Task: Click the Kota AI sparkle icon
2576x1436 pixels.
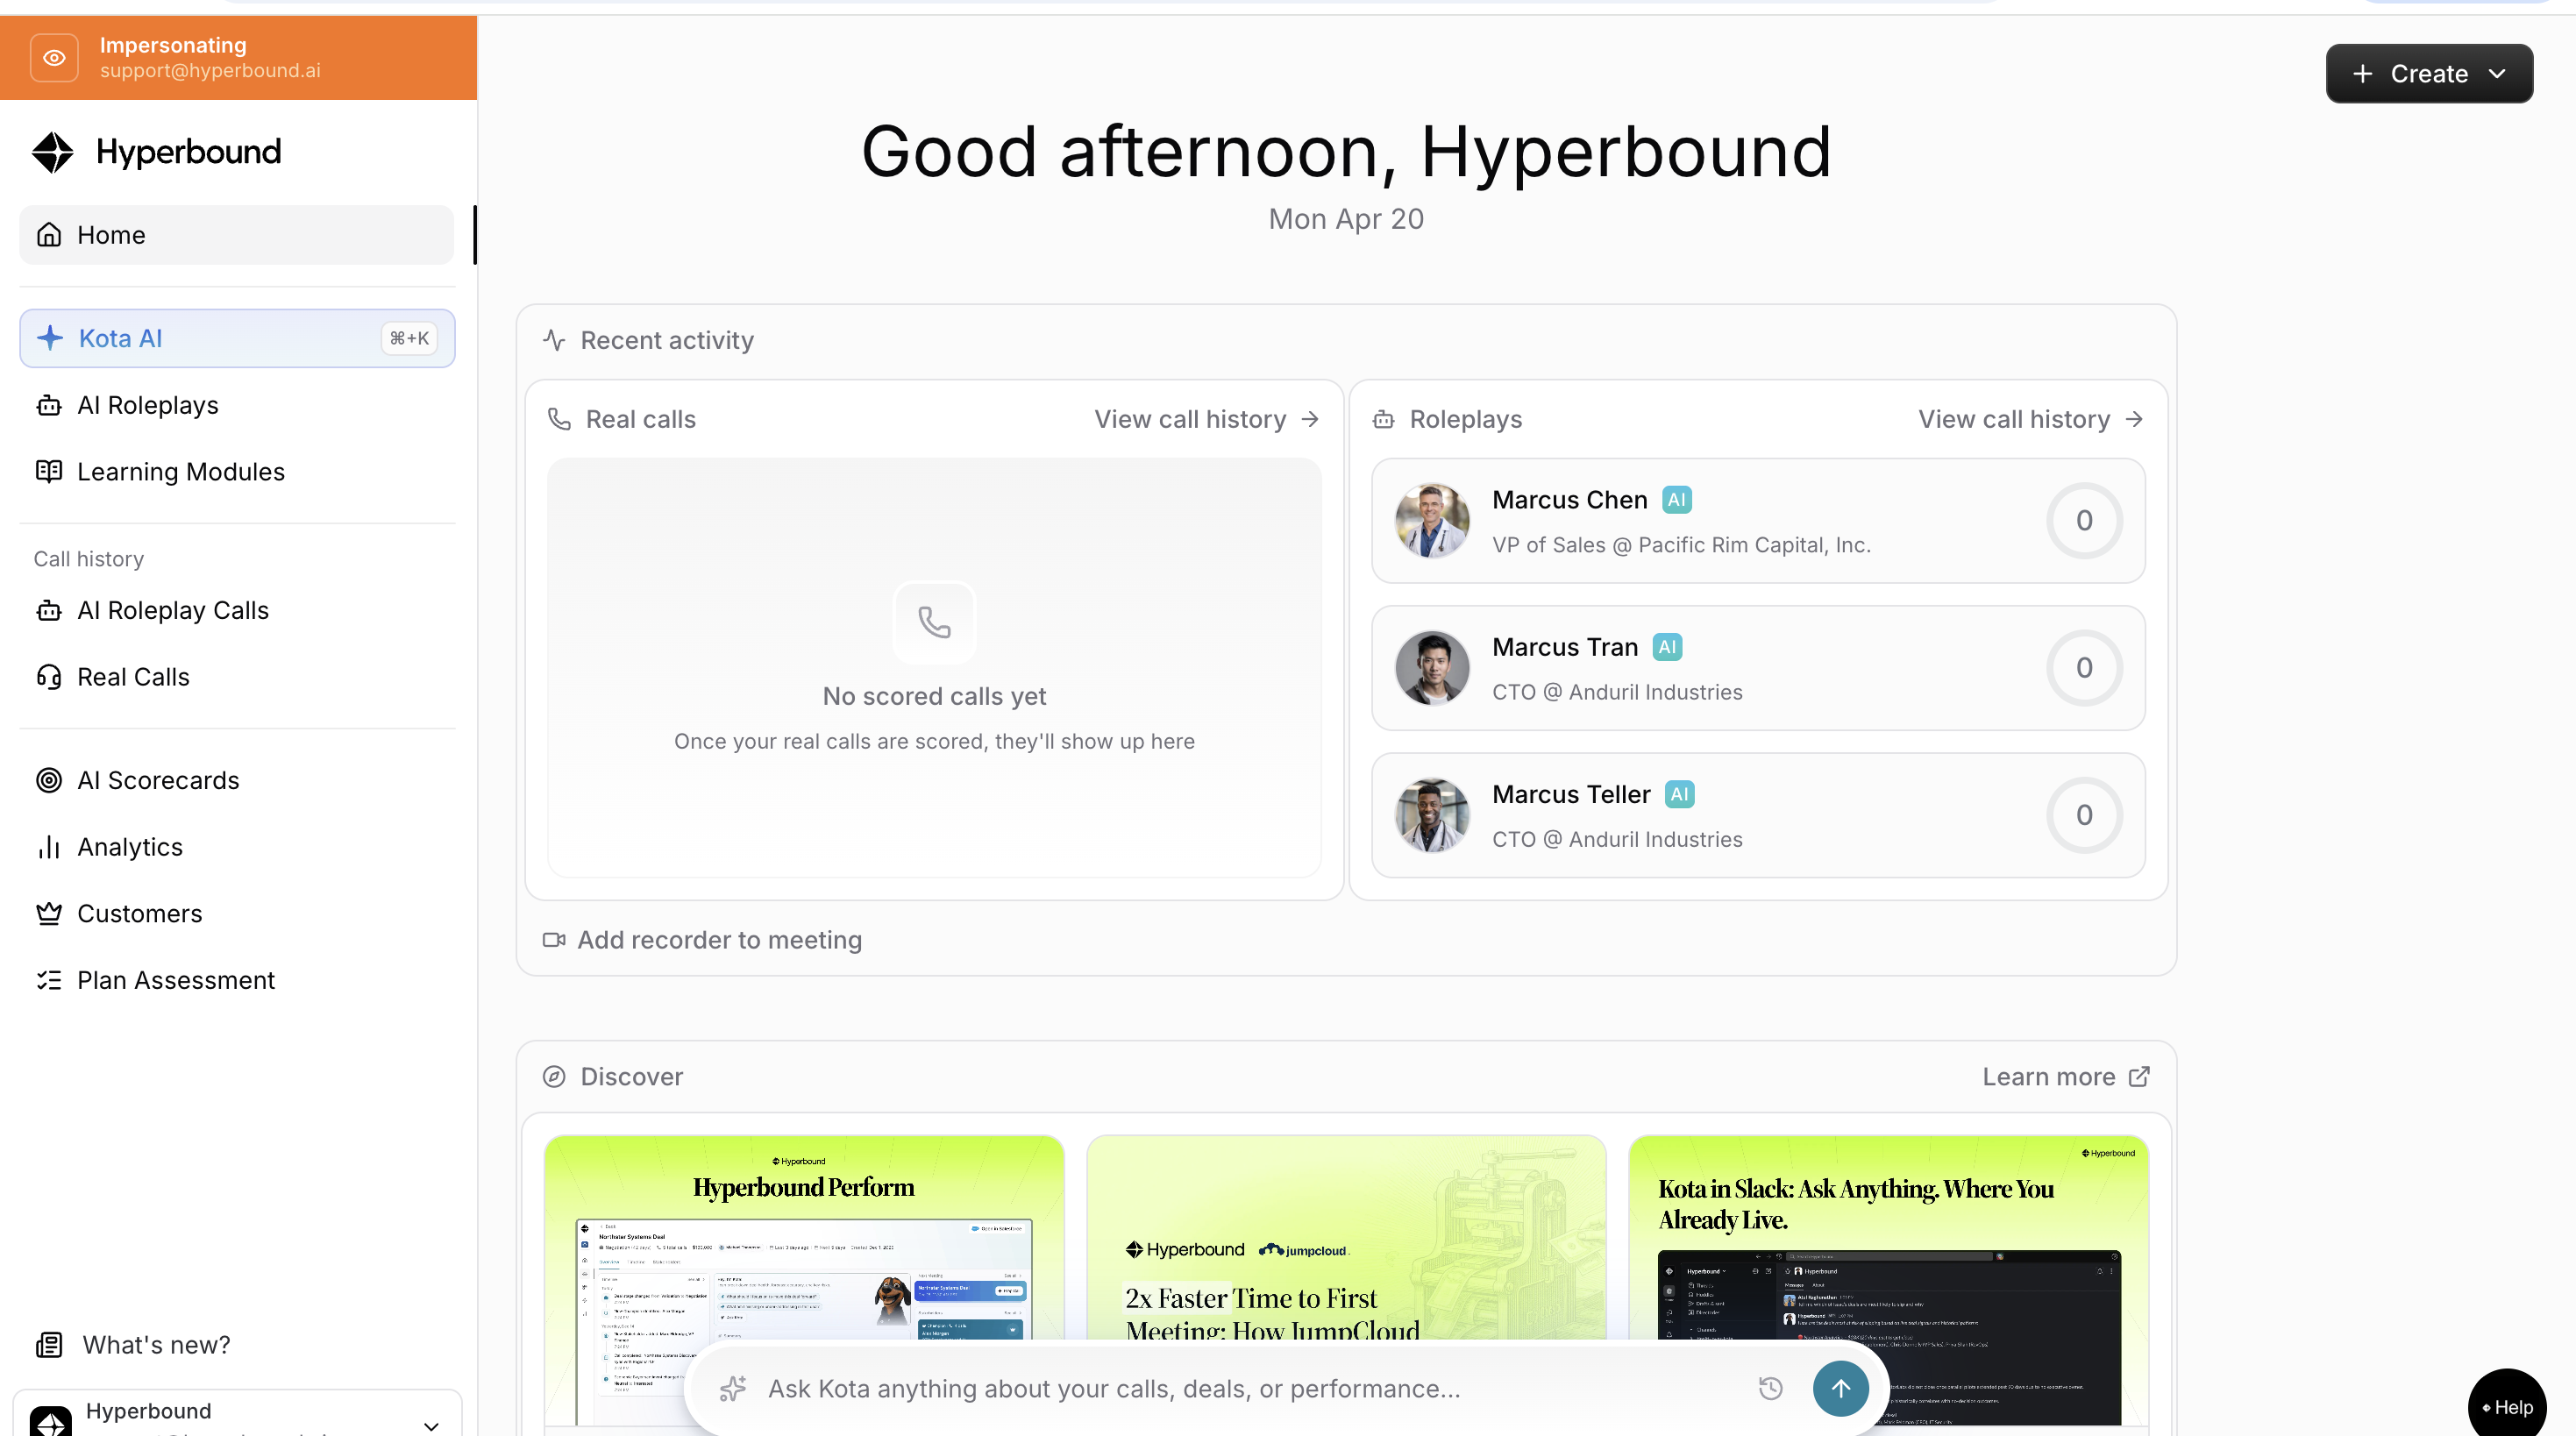Action: [50, 338]
